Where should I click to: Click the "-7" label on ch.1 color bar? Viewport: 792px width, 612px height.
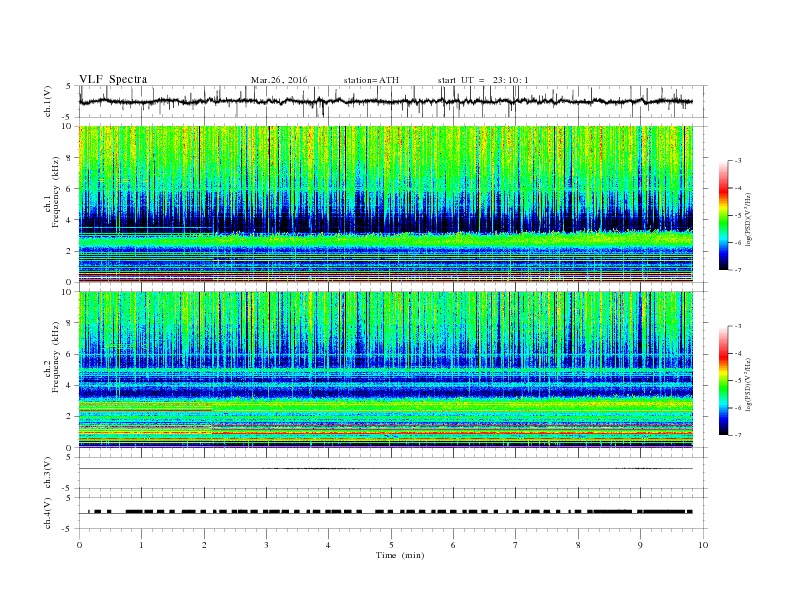point(738,270)
